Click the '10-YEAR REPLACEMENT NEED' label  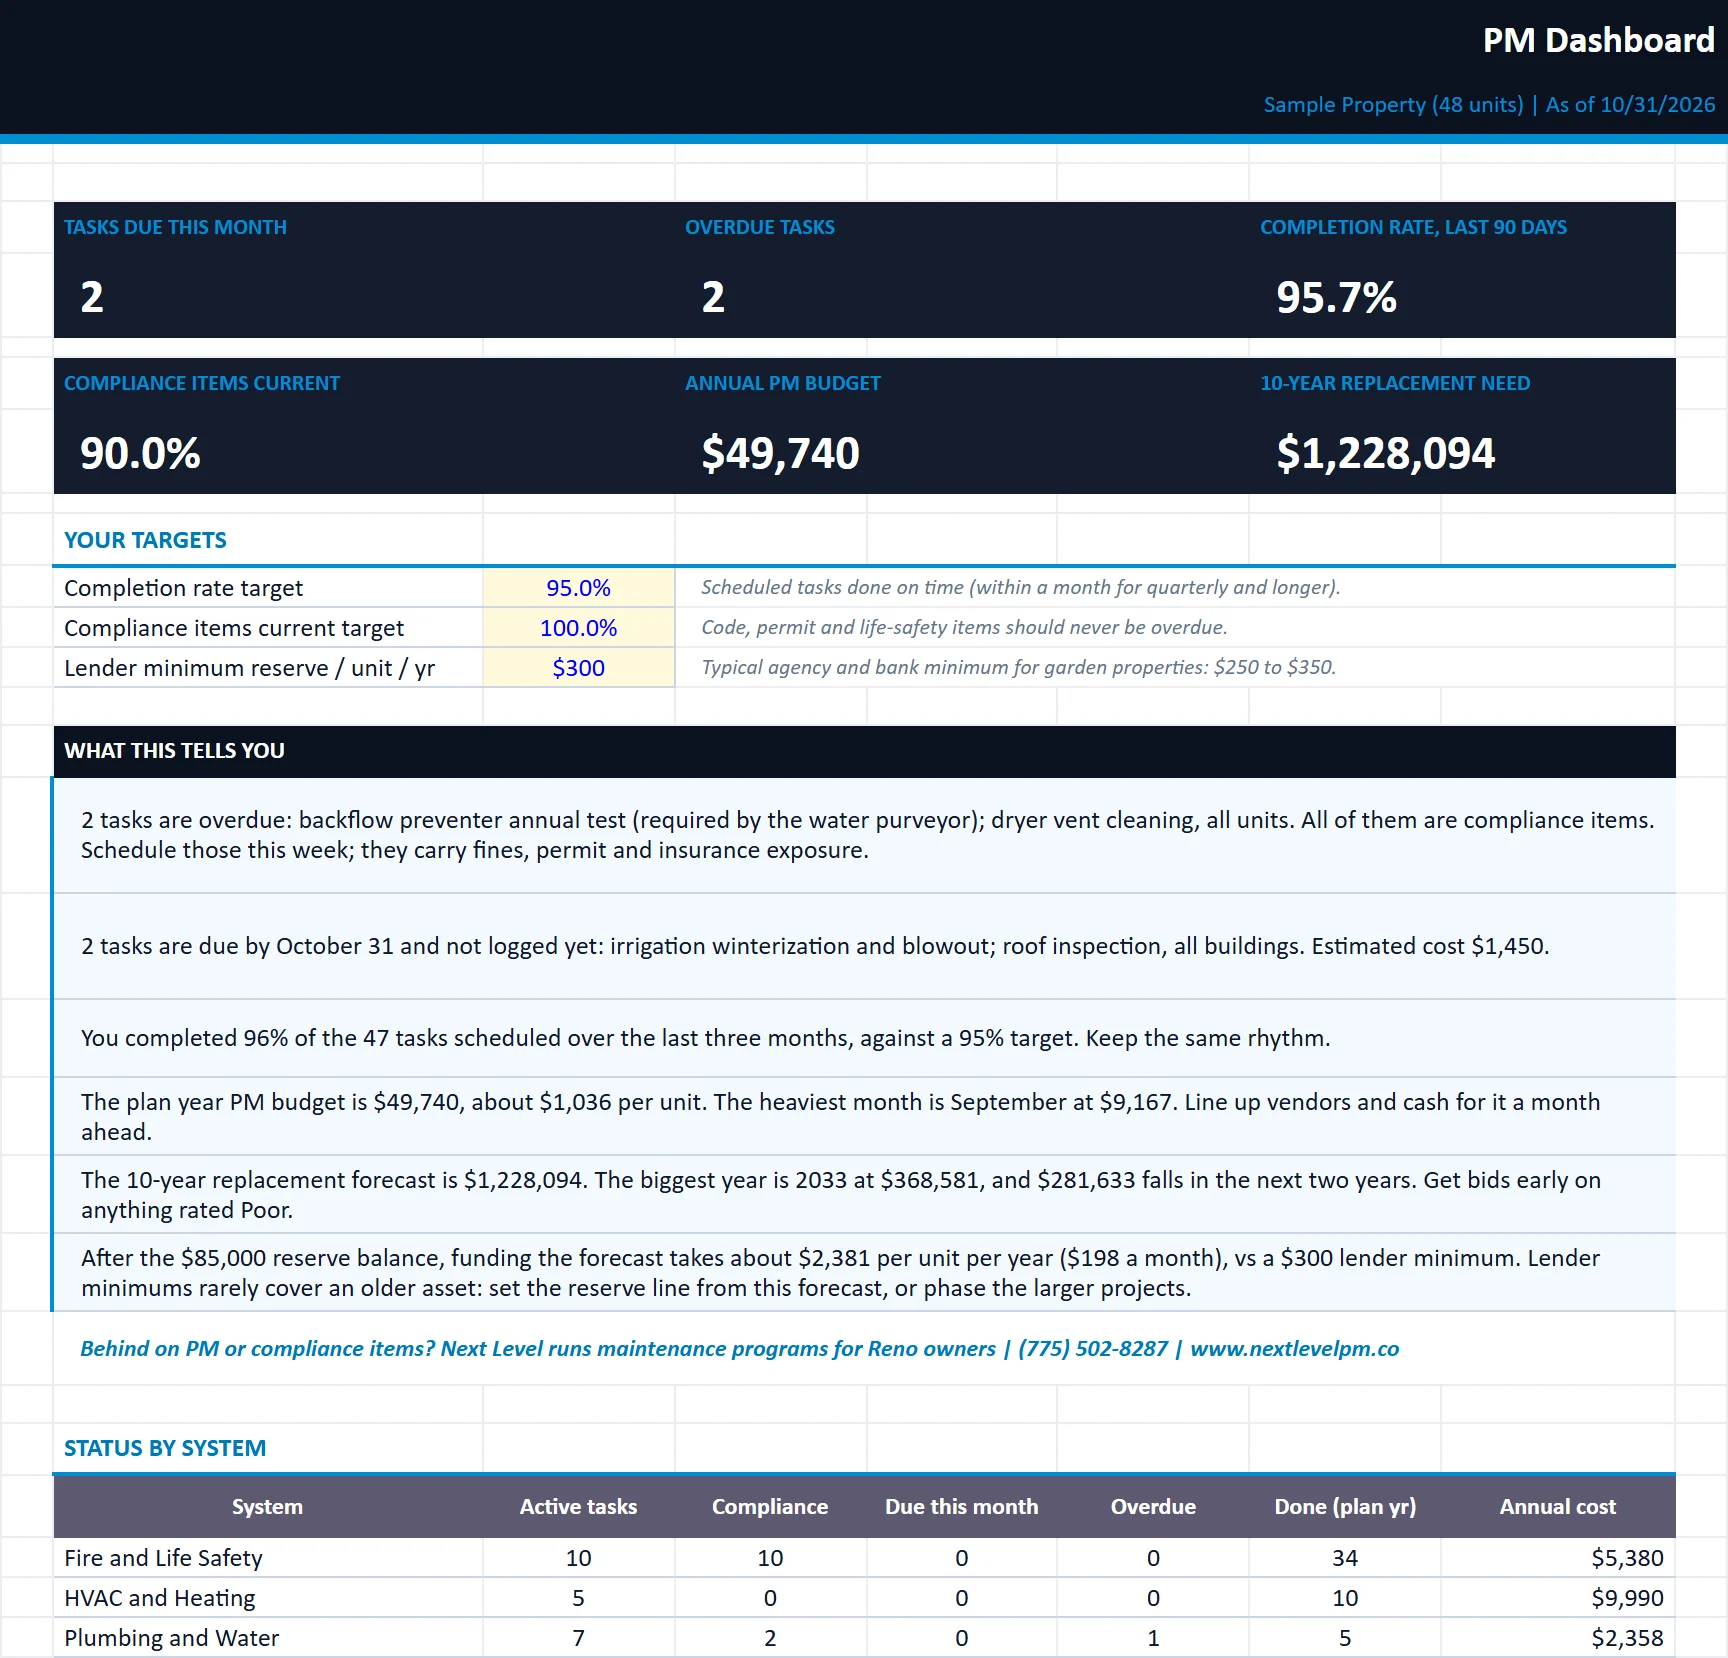coord(1395,383)
